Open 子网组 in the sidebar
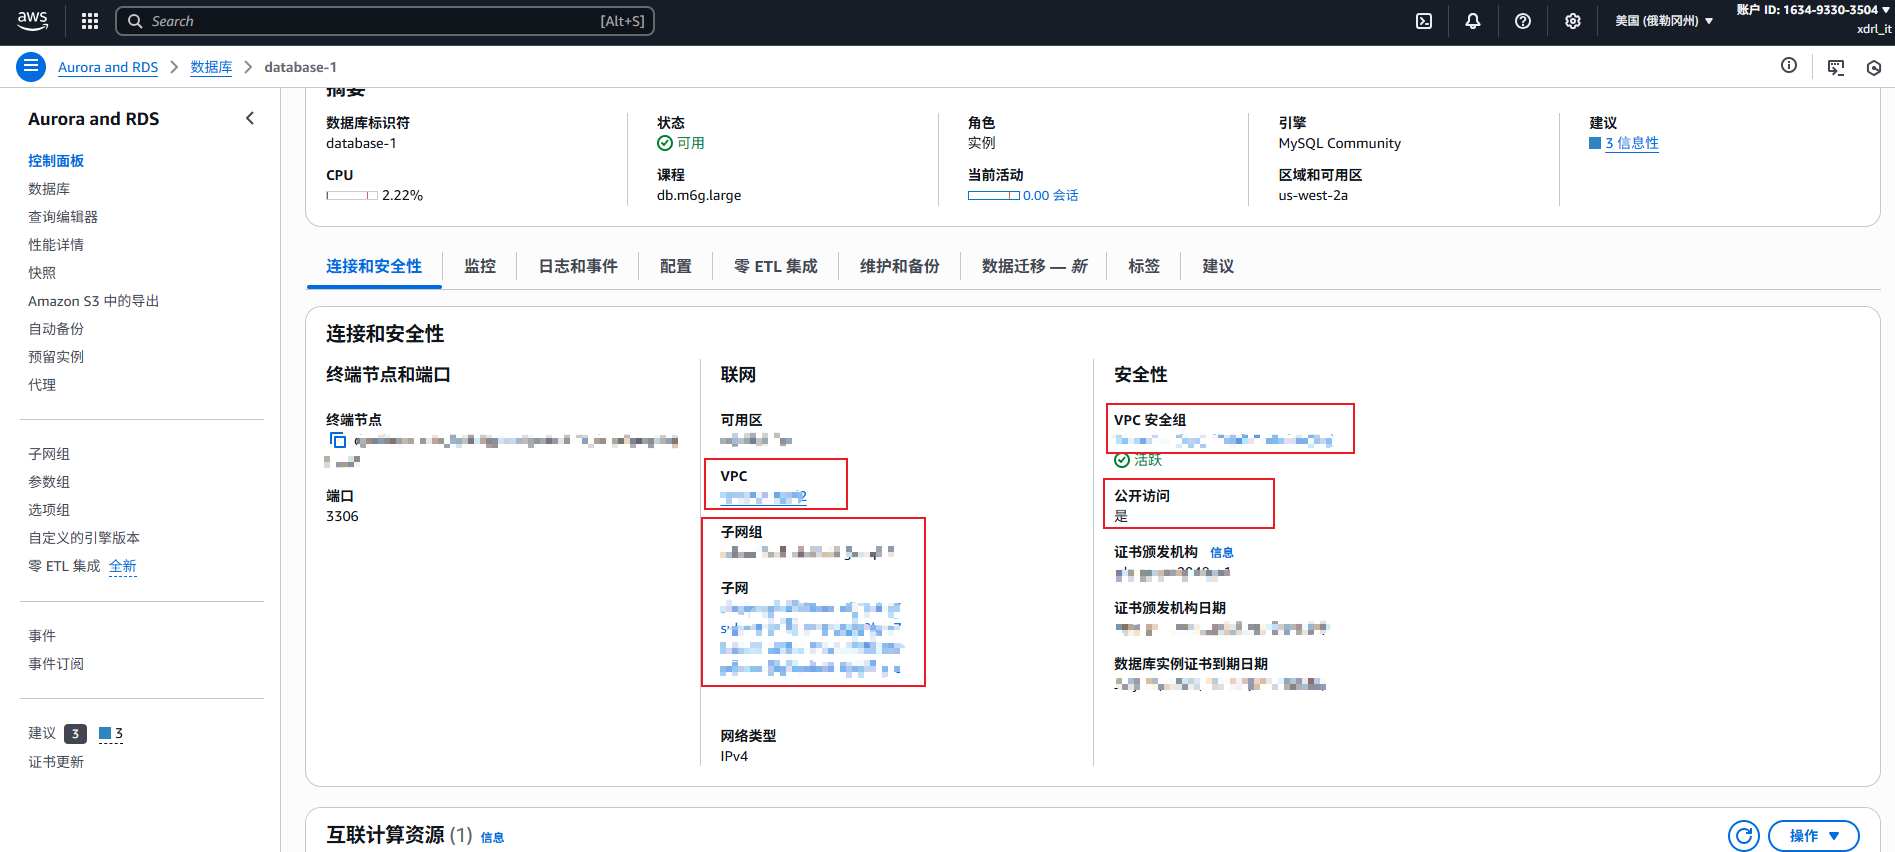The image size is (1895, 852). (x=49, y=454)
